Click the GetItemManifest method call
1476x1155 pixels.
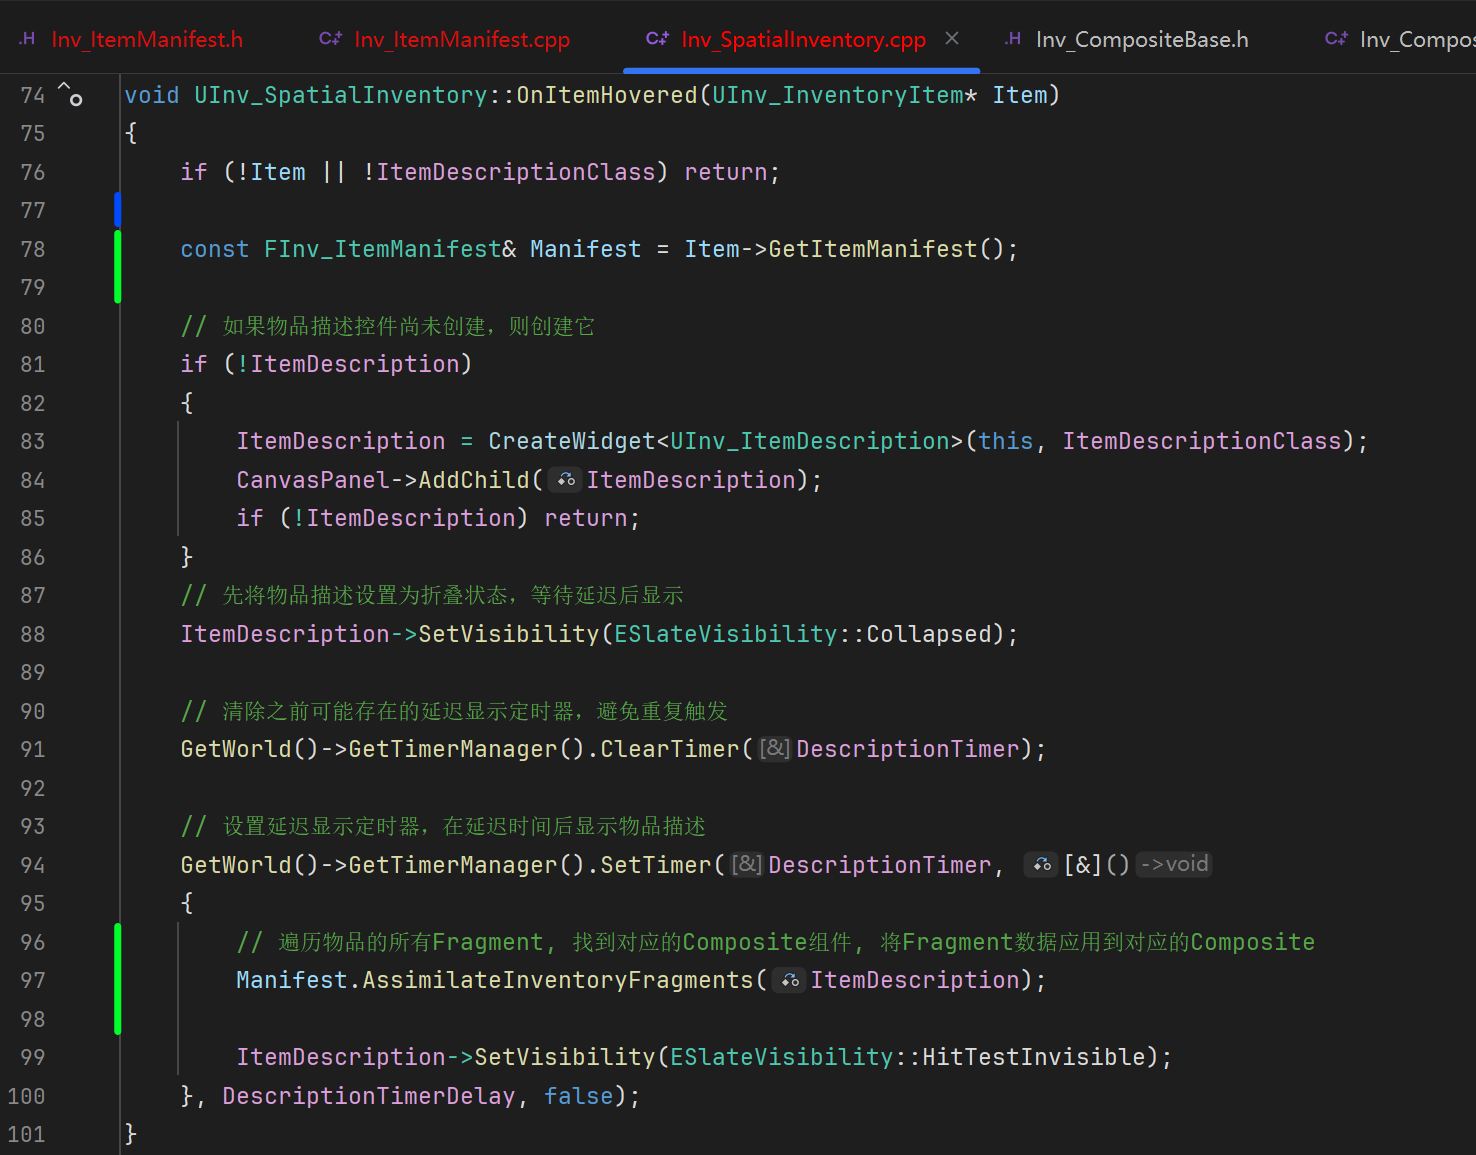(x=873, y=249)
